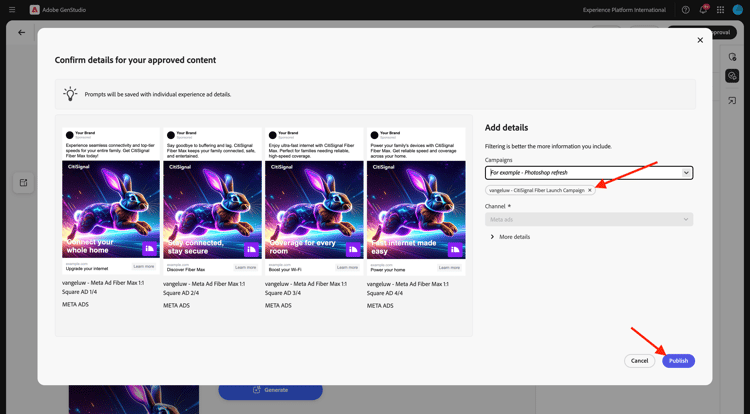This screenshot has height=414, width=750.
Task: Click the 'Power your home' caption
Action: [388, 270]
